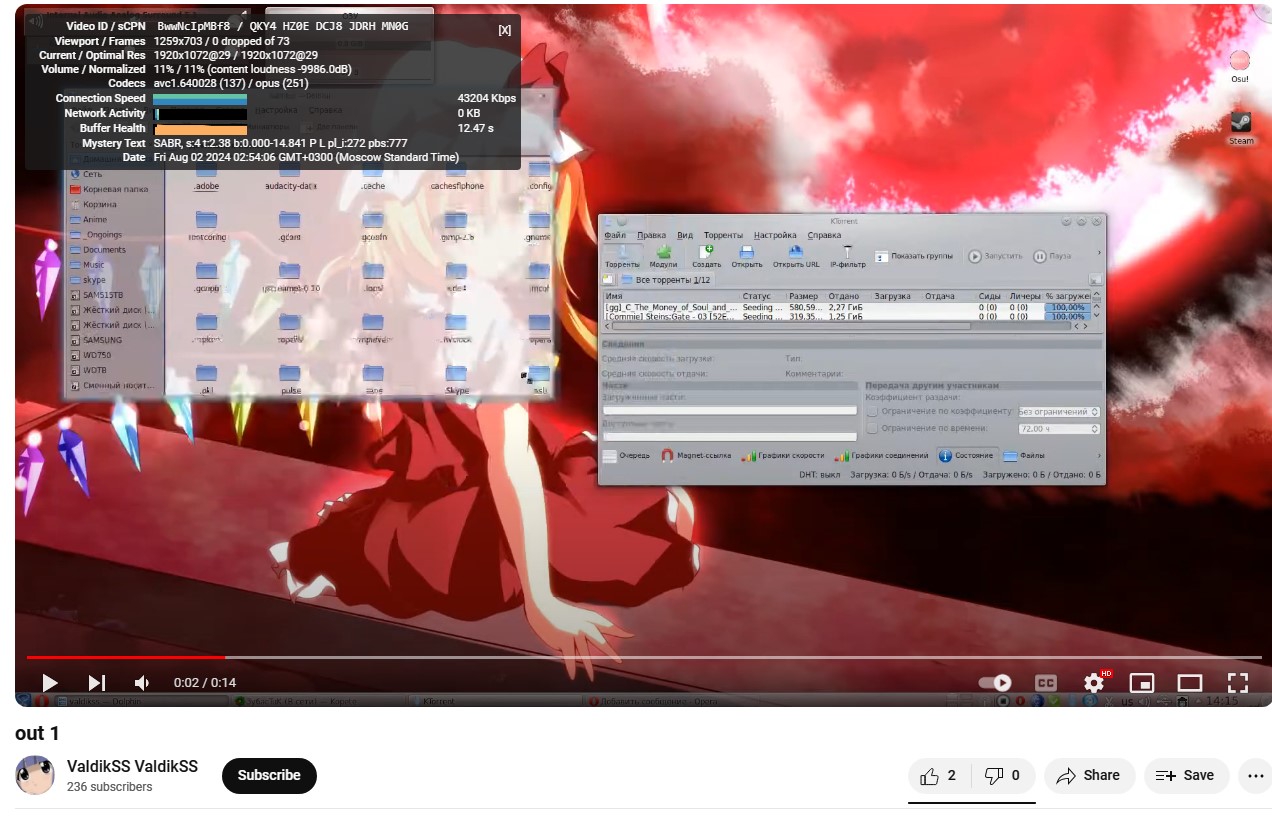The image size is (1272, 817).
Task: Open the Steam desktop icon
Action: click(x=1241, y=128)
